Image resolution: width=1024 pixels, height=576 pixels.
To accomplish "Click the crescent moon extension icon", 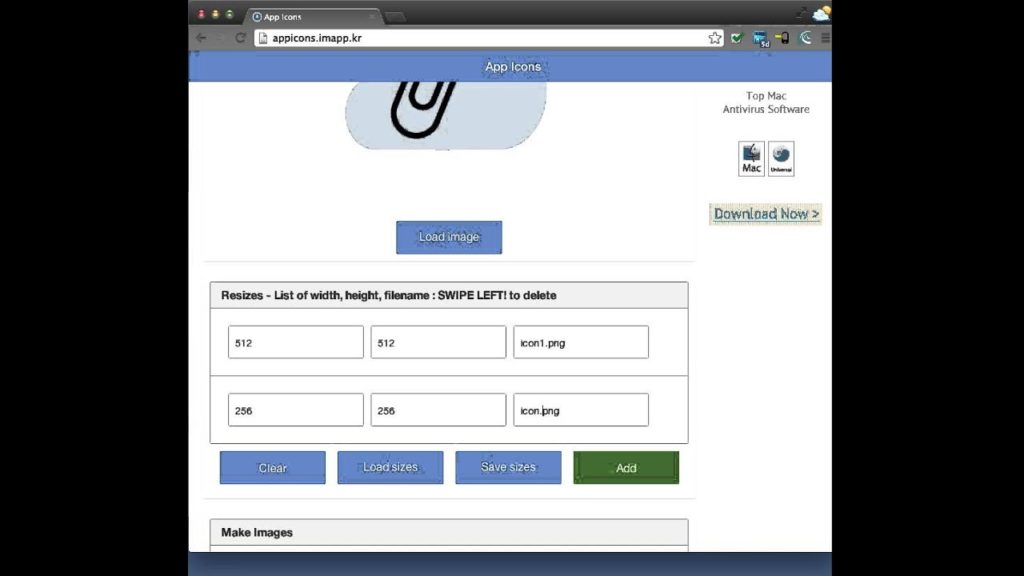I will coord(806,38).
